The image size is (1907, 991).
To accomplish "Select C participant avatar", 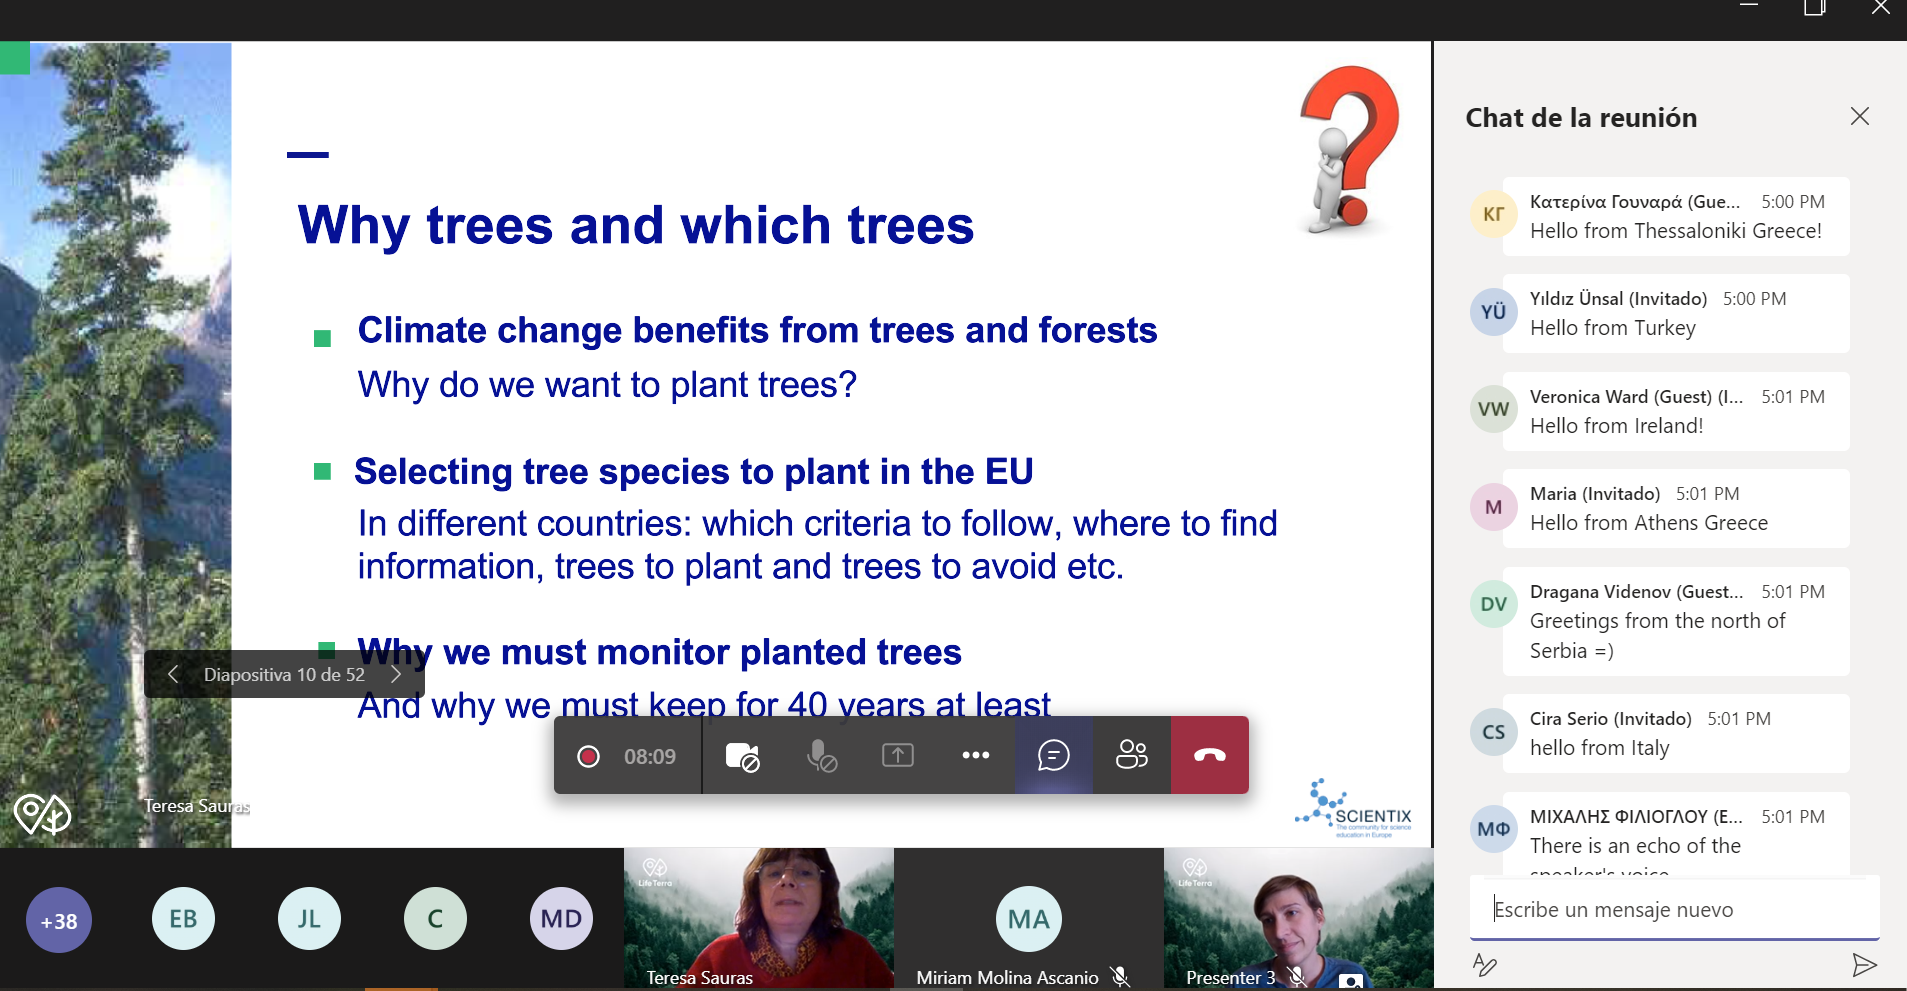I will click(435, 918).
